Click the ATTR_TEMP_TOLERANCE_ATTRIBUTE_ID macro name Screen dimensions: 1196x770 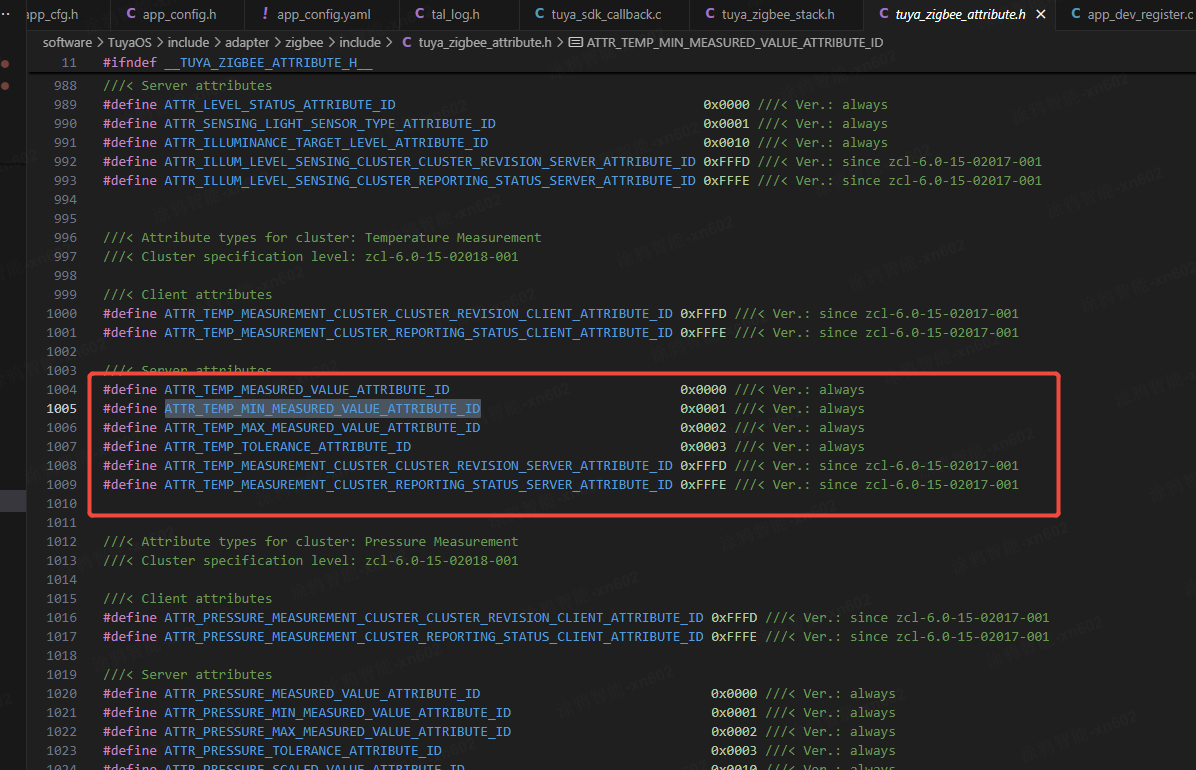coord(287,447)
